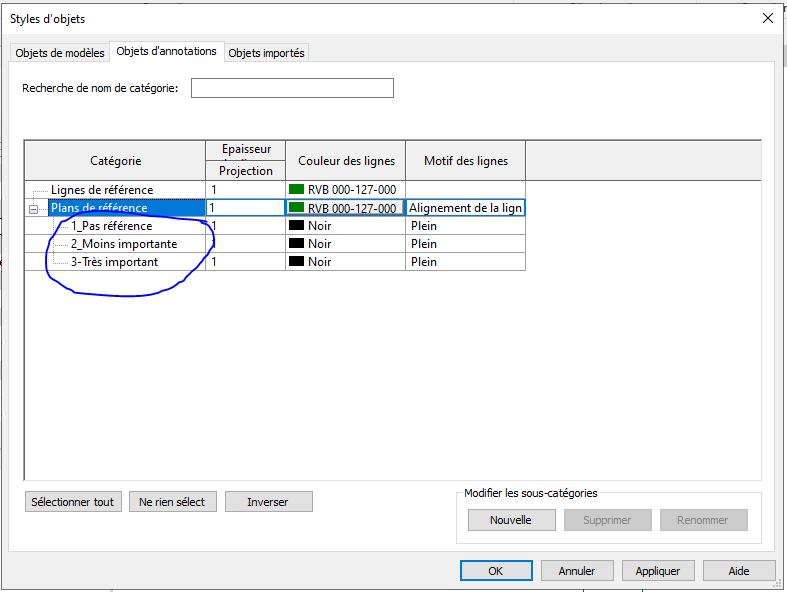Click green color swatch for Lignes de référence
The height and width of the screenshot is (592, 787).
coord(296,190)
